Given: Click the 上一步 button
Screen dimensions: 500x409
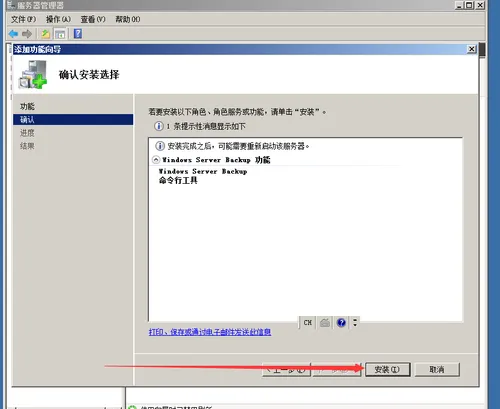Looking at the screenshot, I should pos(286,369).
